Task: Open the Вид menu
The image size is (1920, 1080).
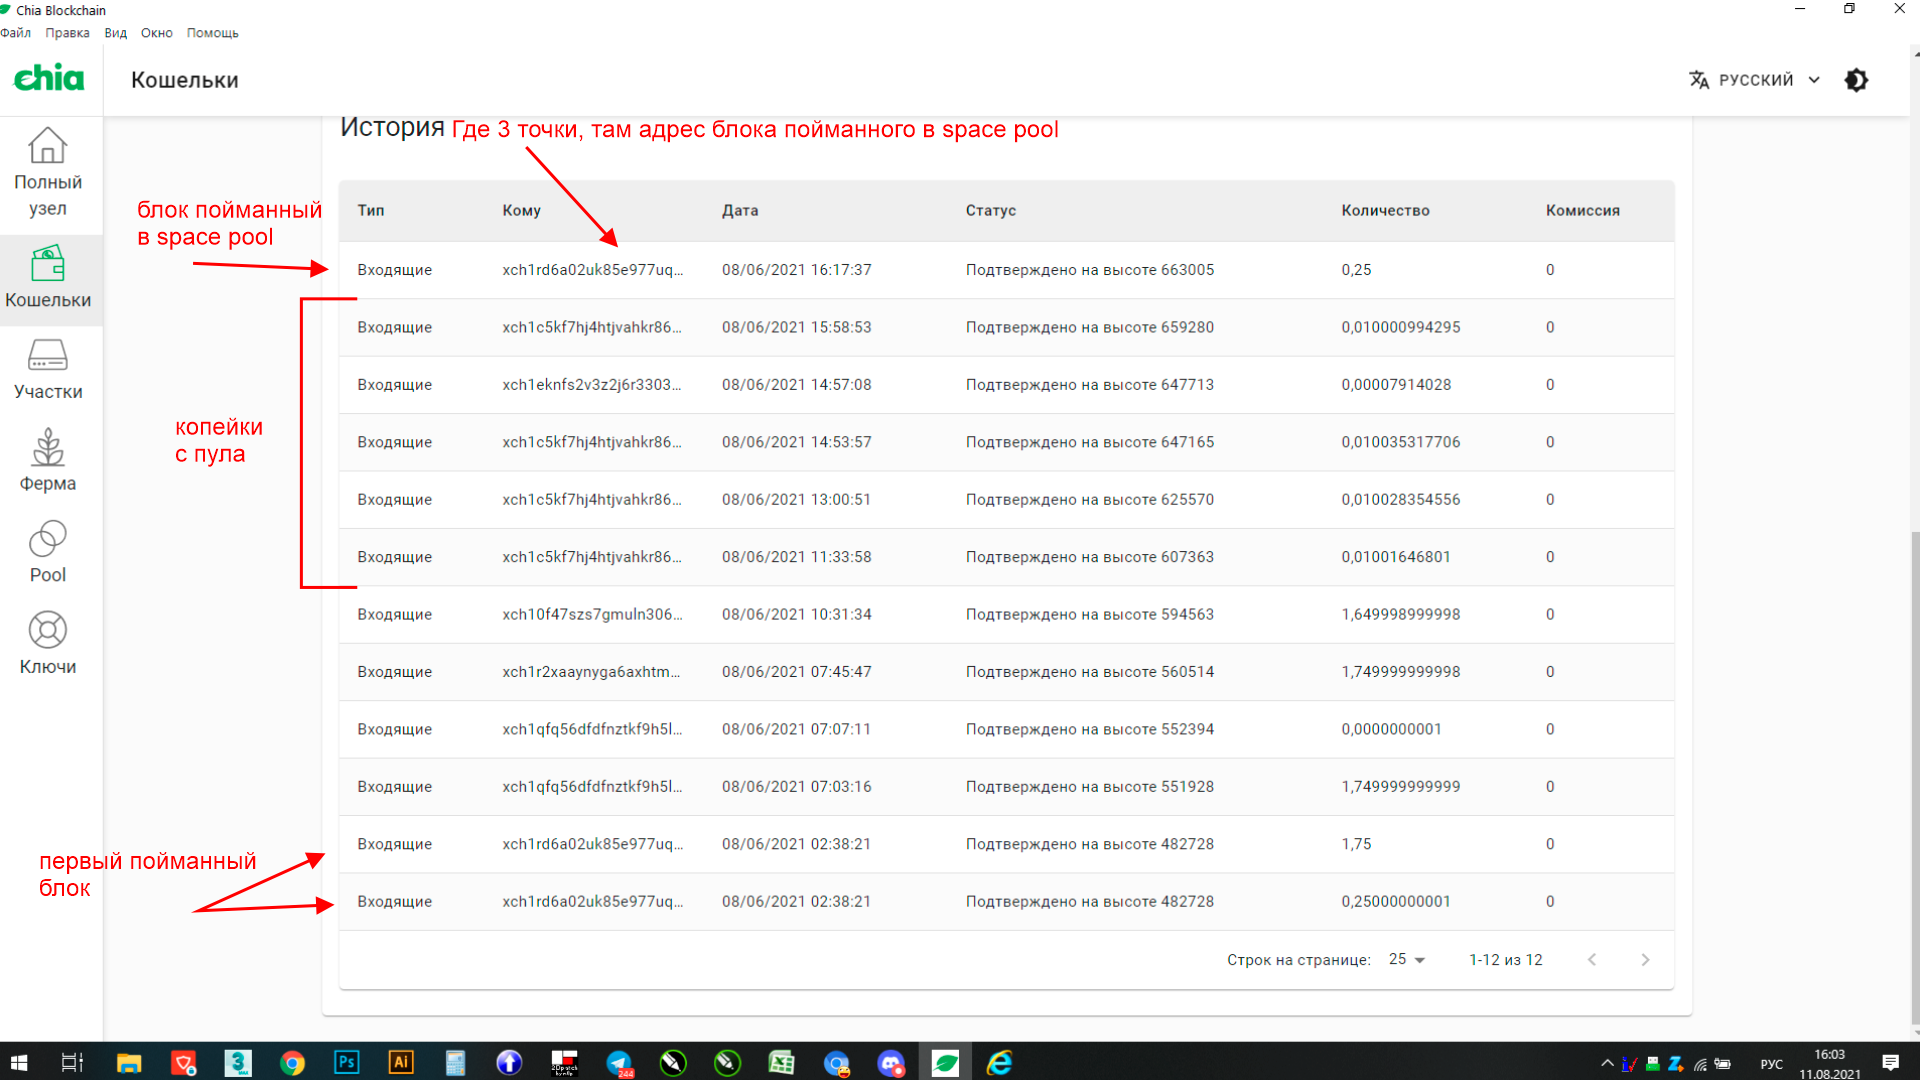Action: click(x=116, y=33)
